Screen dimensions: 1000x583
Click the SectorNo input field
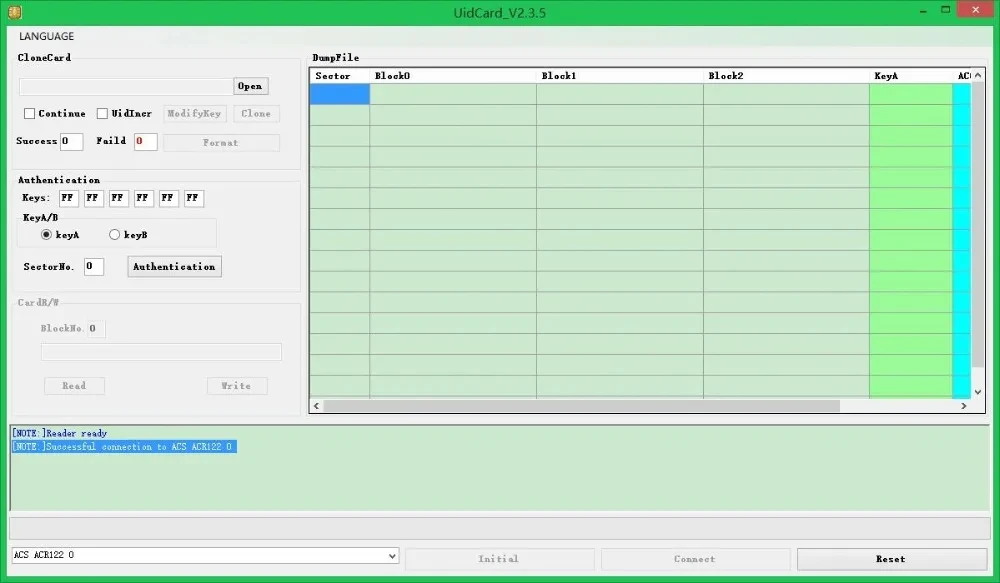pyautogui.click(x=94, y=267)
